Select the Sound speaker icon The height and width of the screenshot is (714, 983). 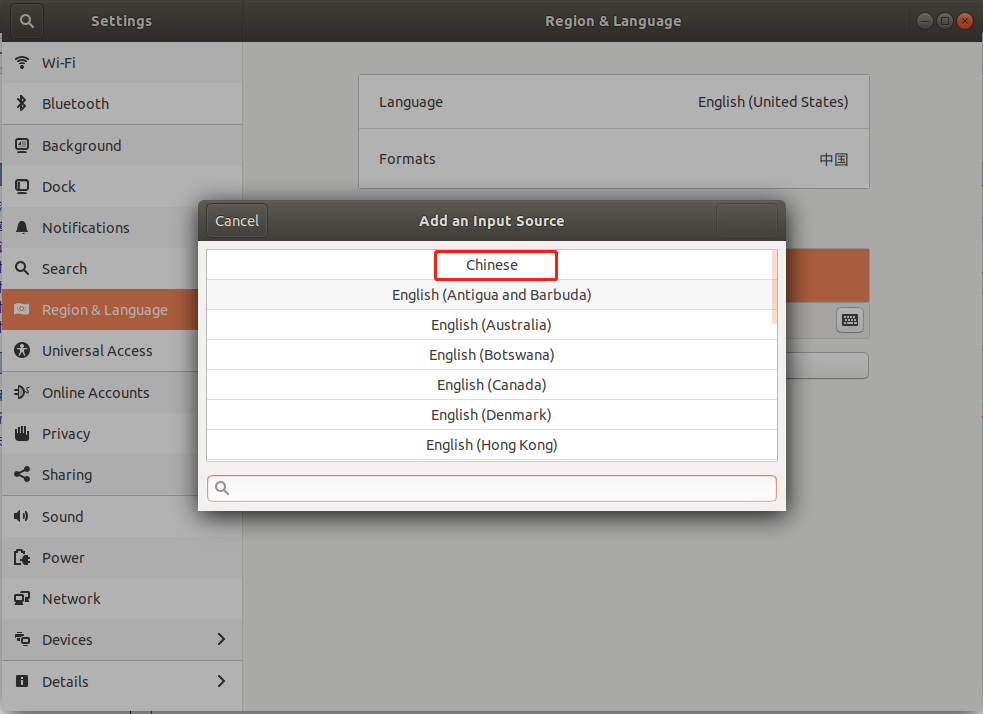21,516
